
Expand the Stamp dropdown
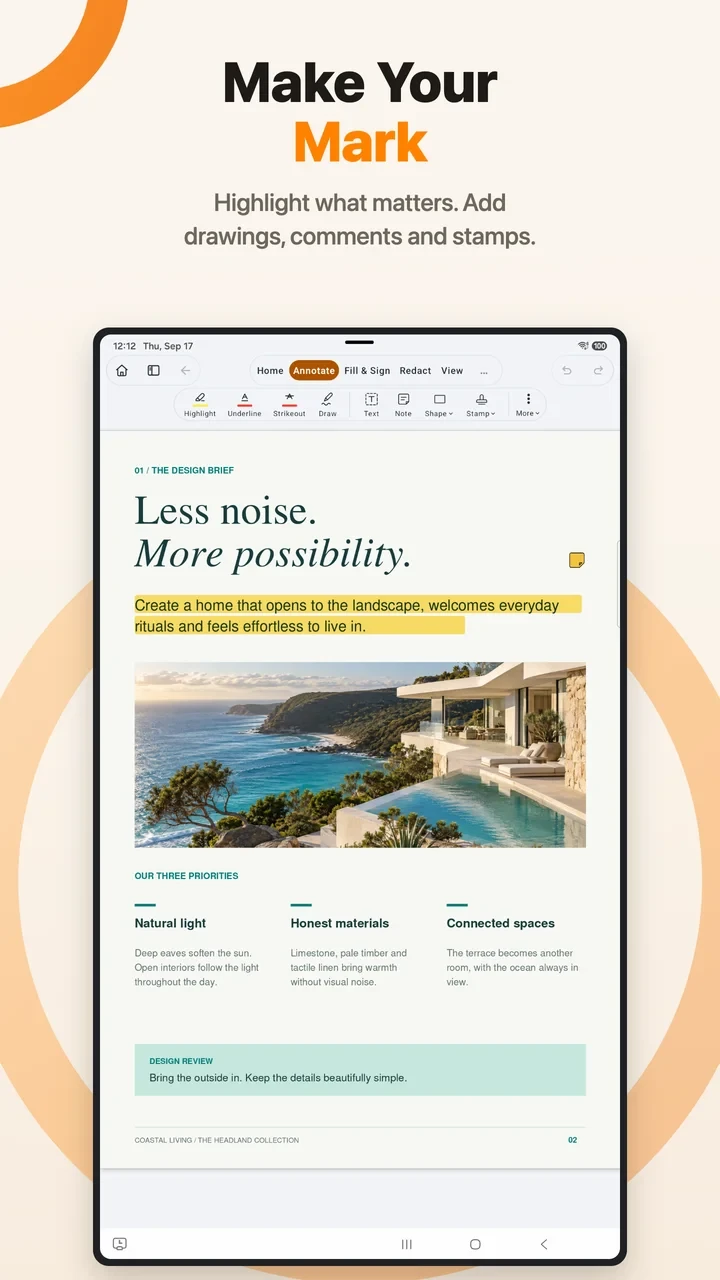pos(481,404)
